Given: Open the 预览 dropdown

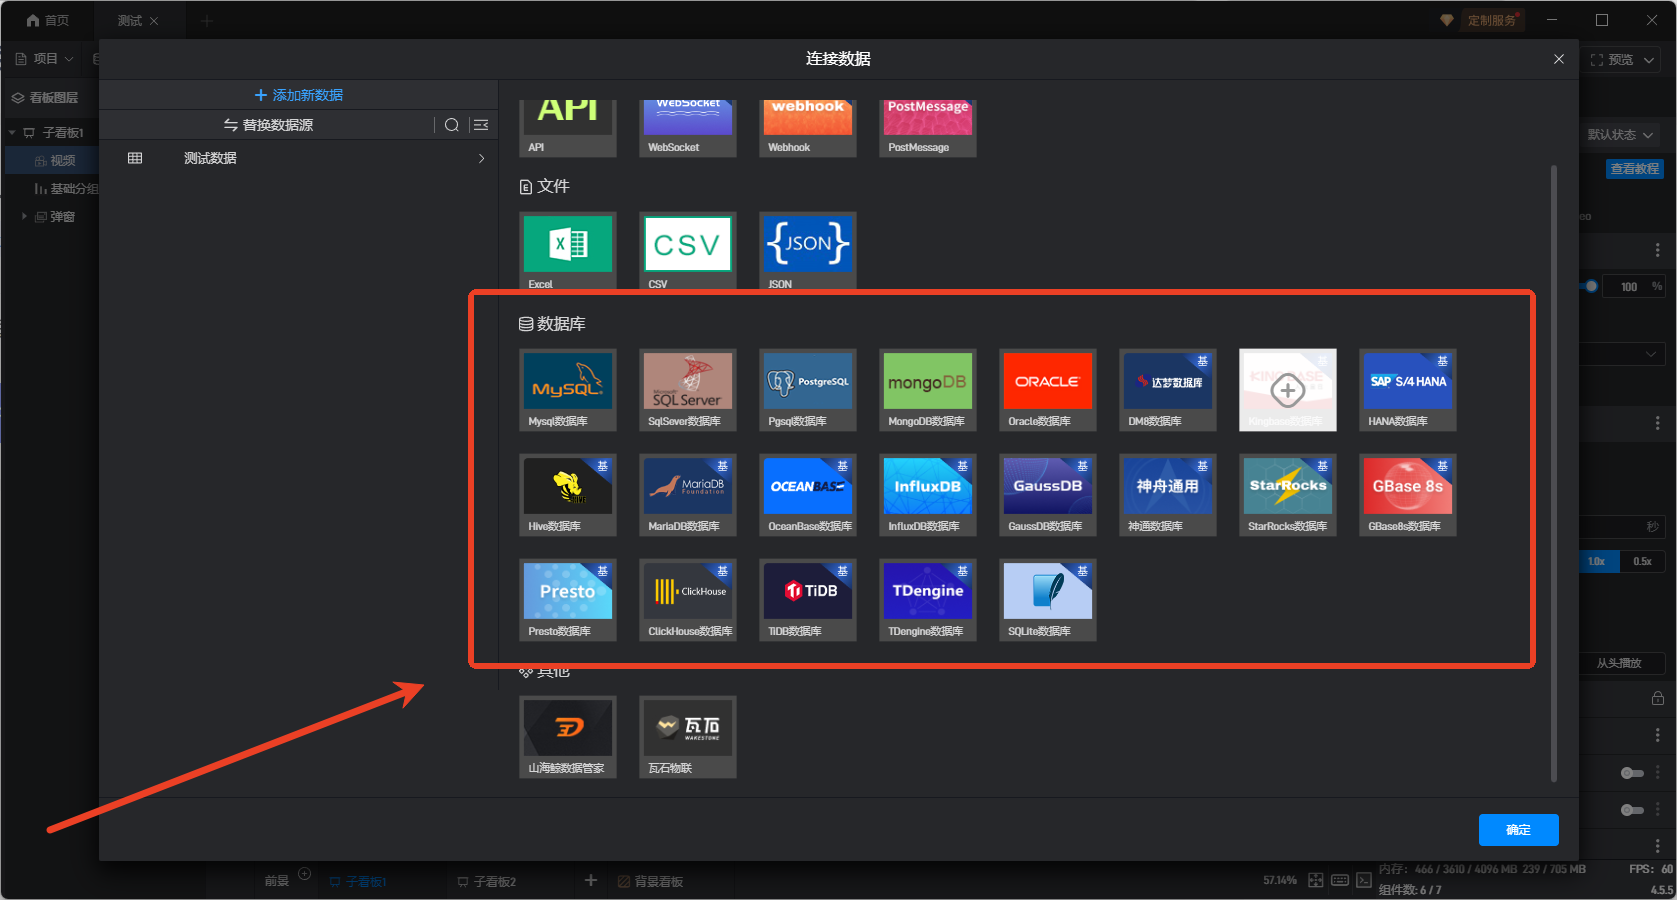Looking at the screenshot, I should (x=1622, y=60).
